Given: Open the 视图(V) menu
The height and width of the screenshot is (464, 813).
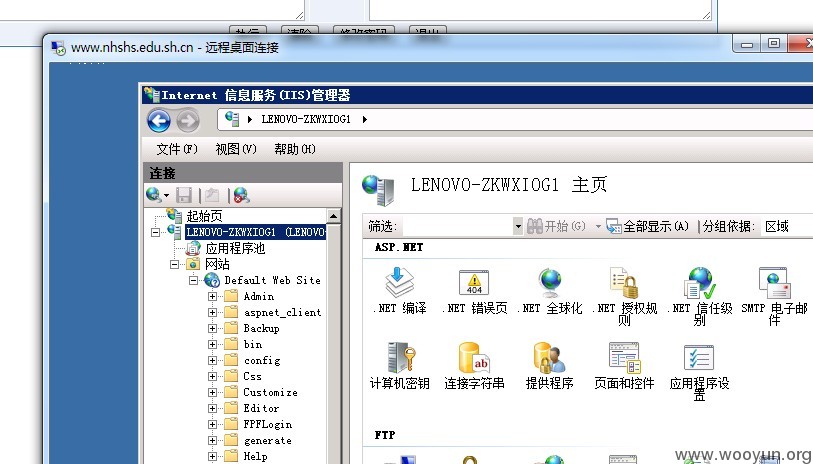Looking at the screenshot, I should pos(236,149).
